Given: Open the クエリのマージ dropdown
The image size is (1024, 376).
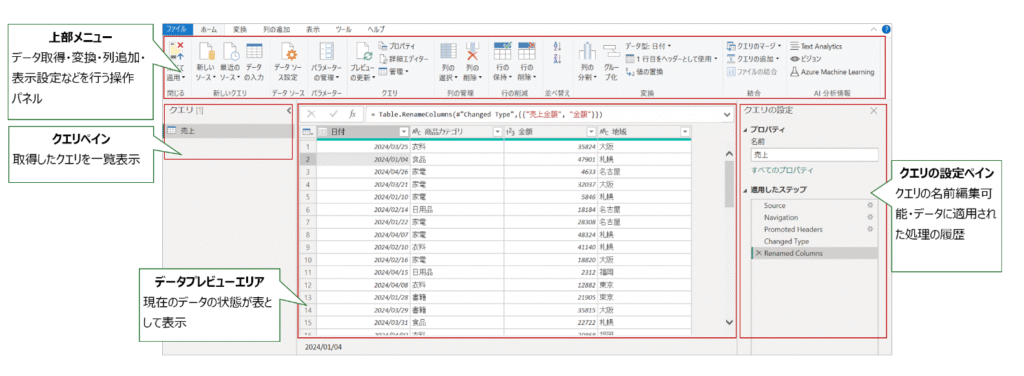Looking at the screenshot, I should (x=754, y=46).
